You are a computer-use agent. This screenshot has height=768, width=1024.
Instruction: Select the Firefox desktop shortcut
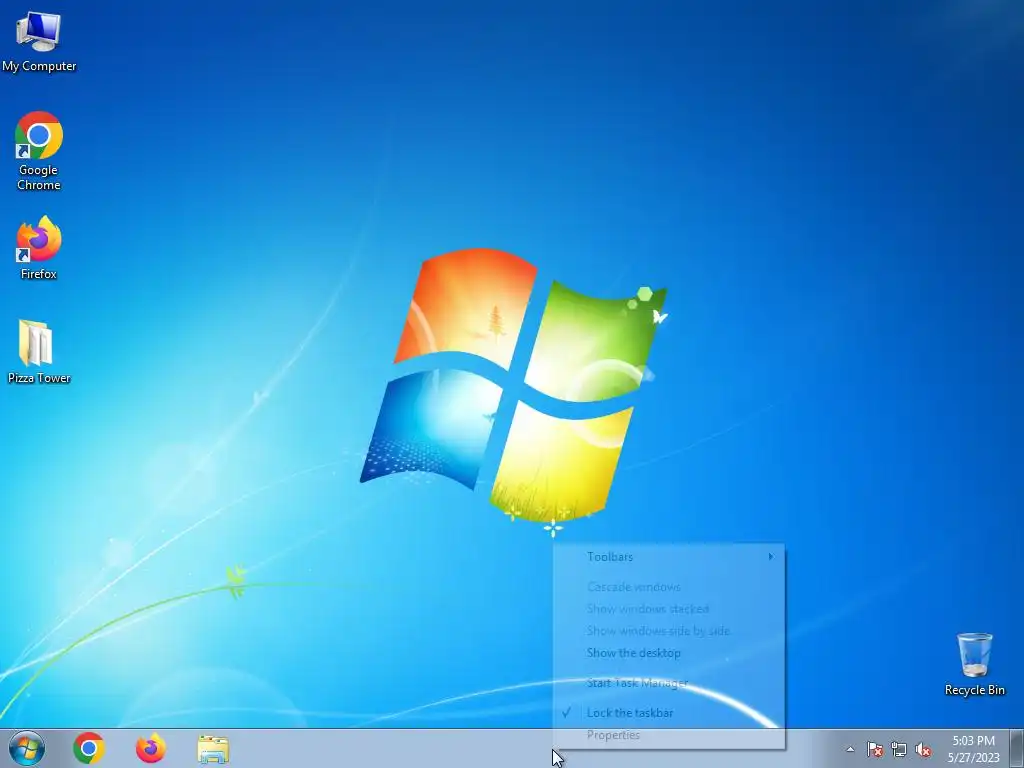coord(39,248)
